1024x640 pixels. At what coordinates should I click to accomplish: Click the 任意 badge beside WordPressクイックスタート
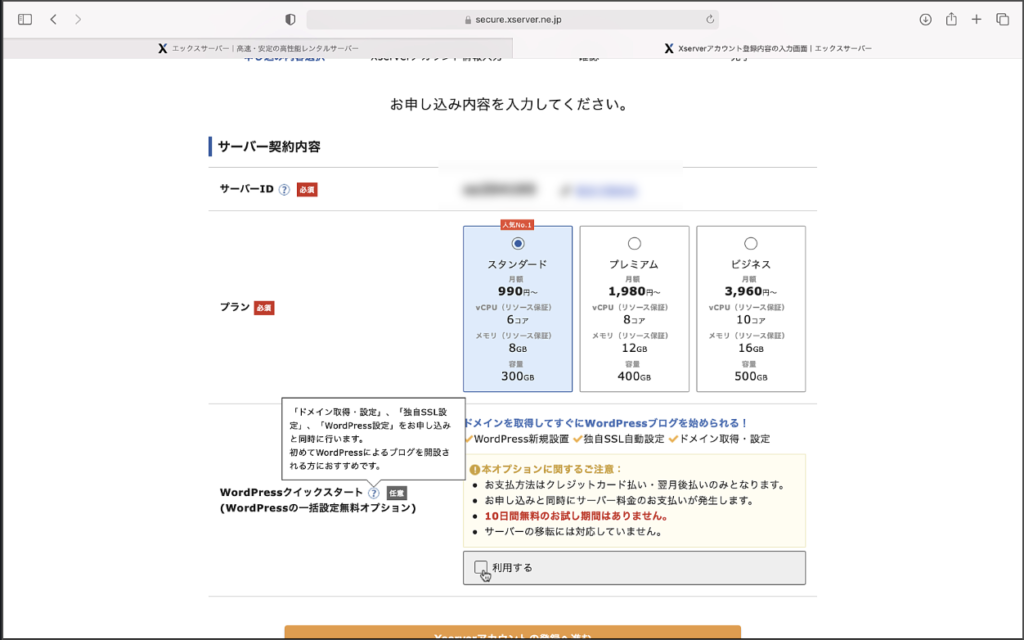click(x=396, y=494)
